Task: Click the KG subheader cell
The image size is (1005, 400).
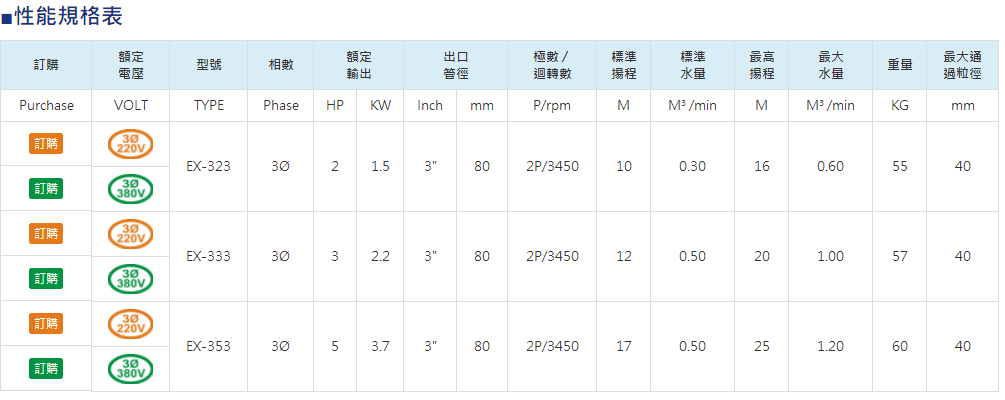Action: [900, 105]
